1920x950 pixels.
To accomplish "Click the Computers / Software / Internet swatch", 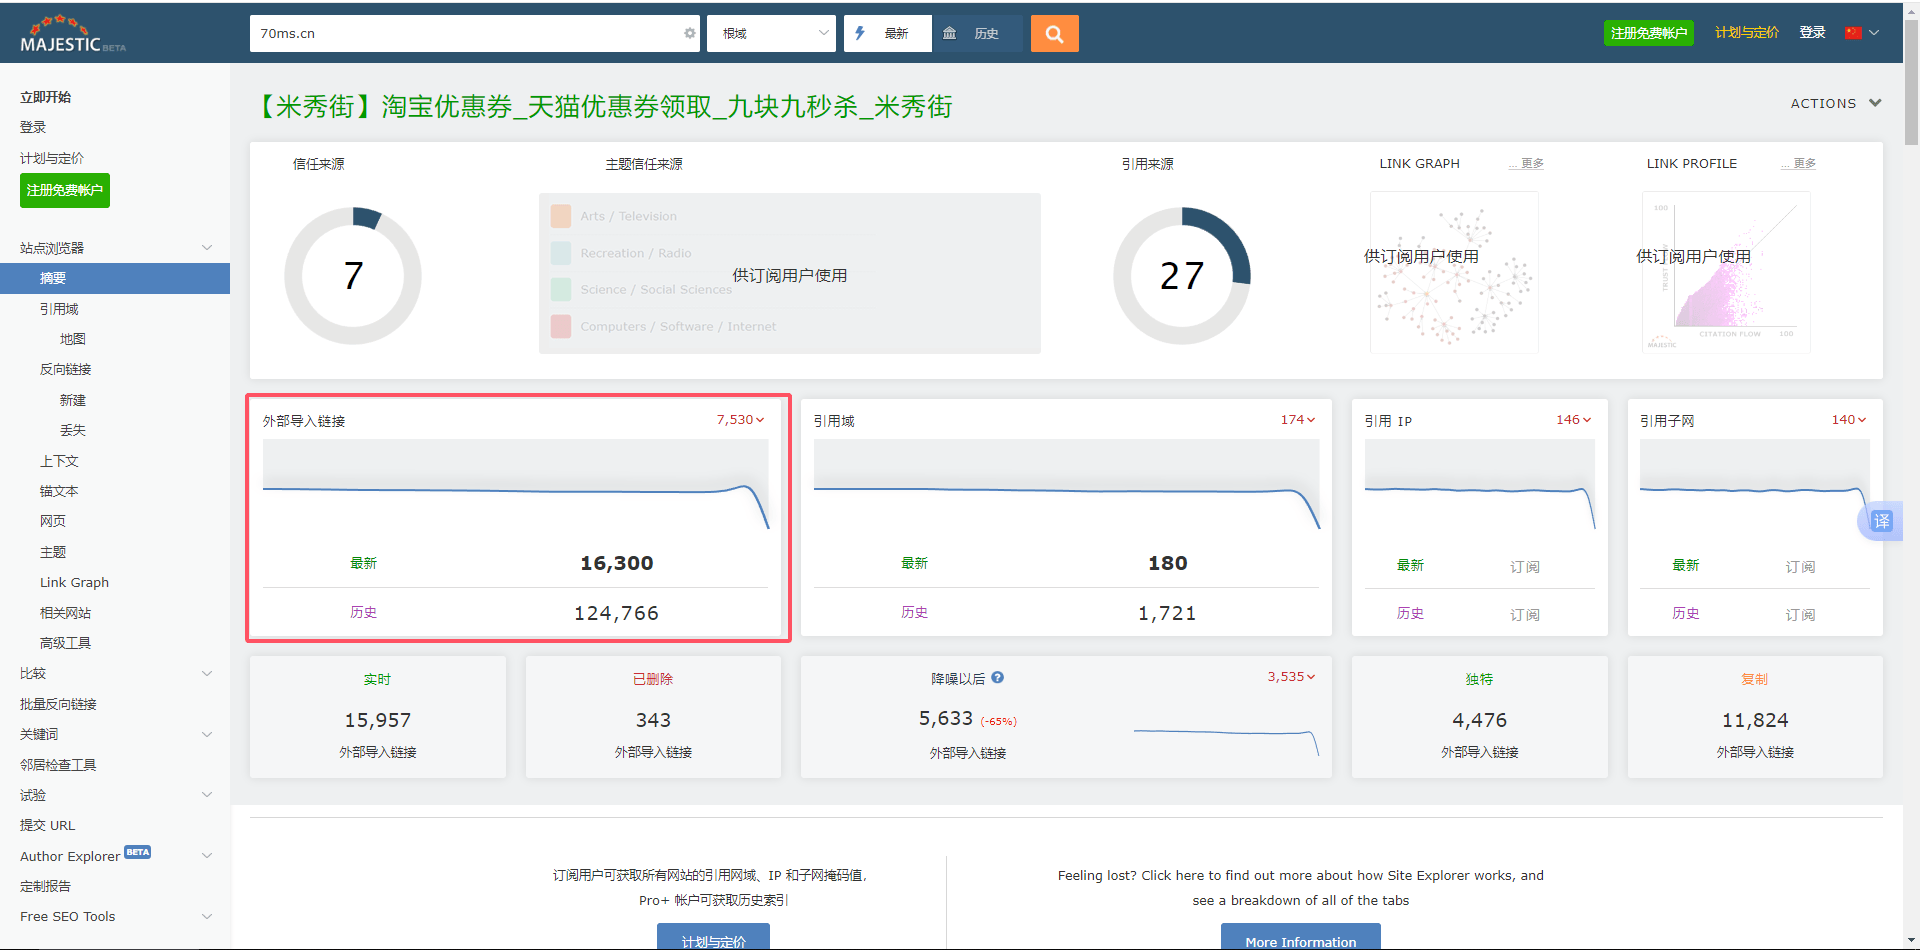I will pyautogui.click(x=561, y=326).
